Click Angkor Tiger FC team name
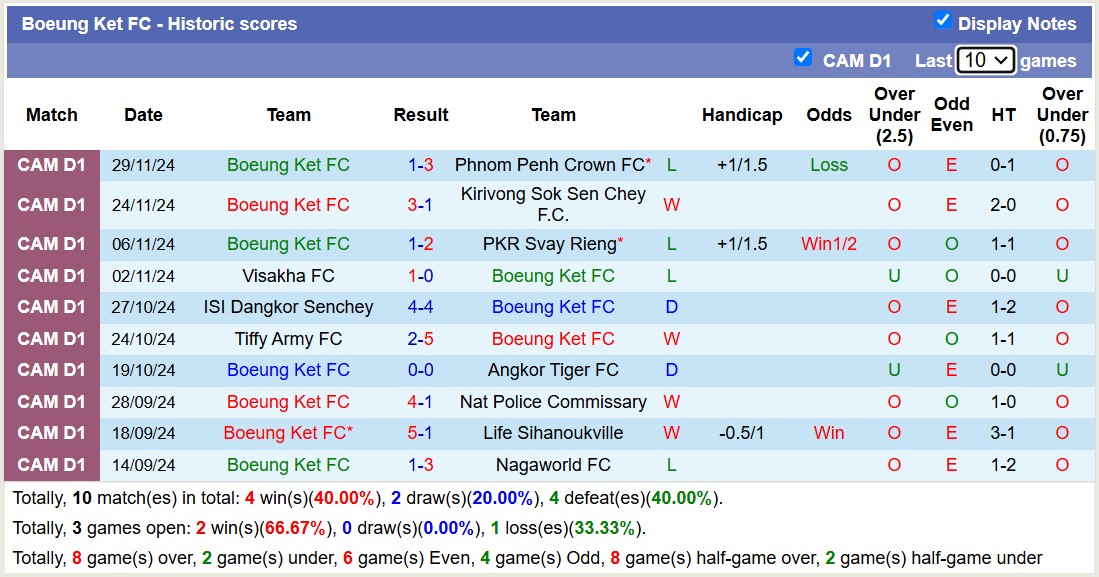The width and height of the screenshot is (1099, 577). (x=554, y=370)
